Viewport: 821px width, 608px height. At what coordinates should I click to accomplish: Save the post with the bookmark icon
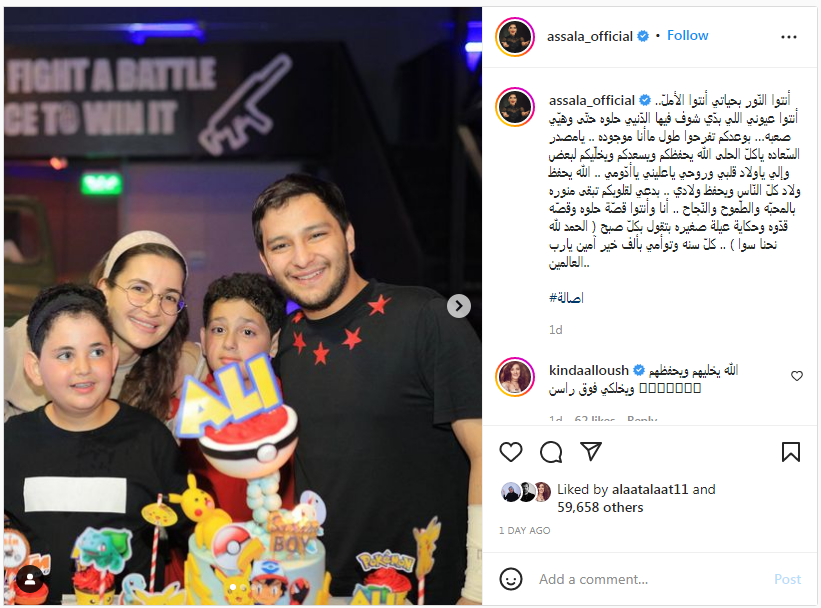(791, 451)
